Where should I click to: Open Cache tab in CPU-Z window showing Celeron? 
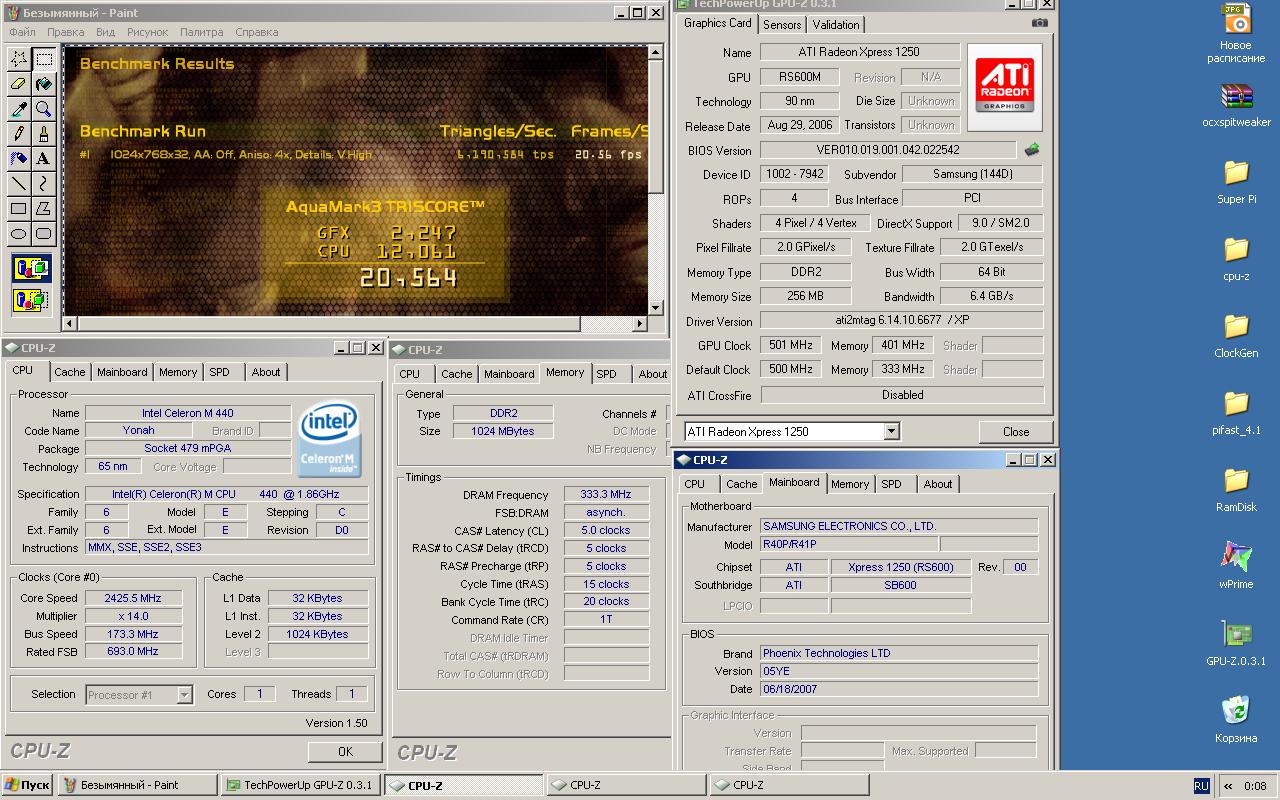point(70,372)
